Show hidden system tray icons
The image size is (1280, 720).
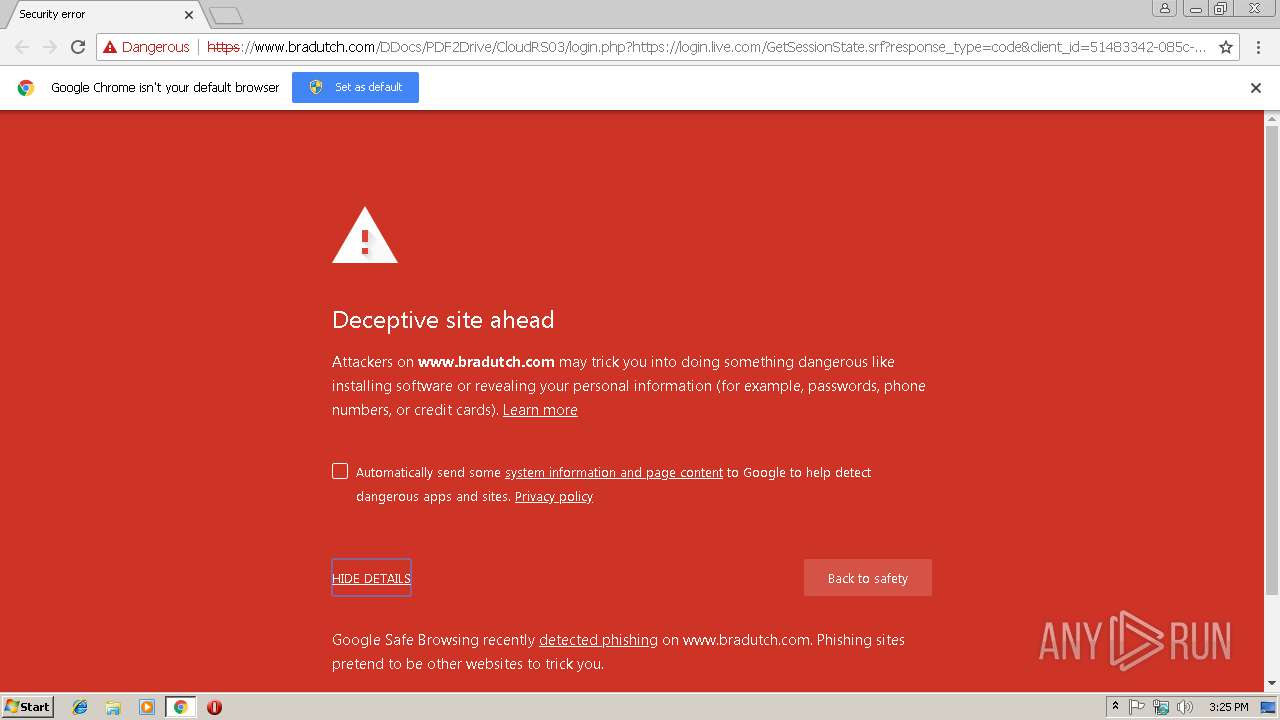1115,707
